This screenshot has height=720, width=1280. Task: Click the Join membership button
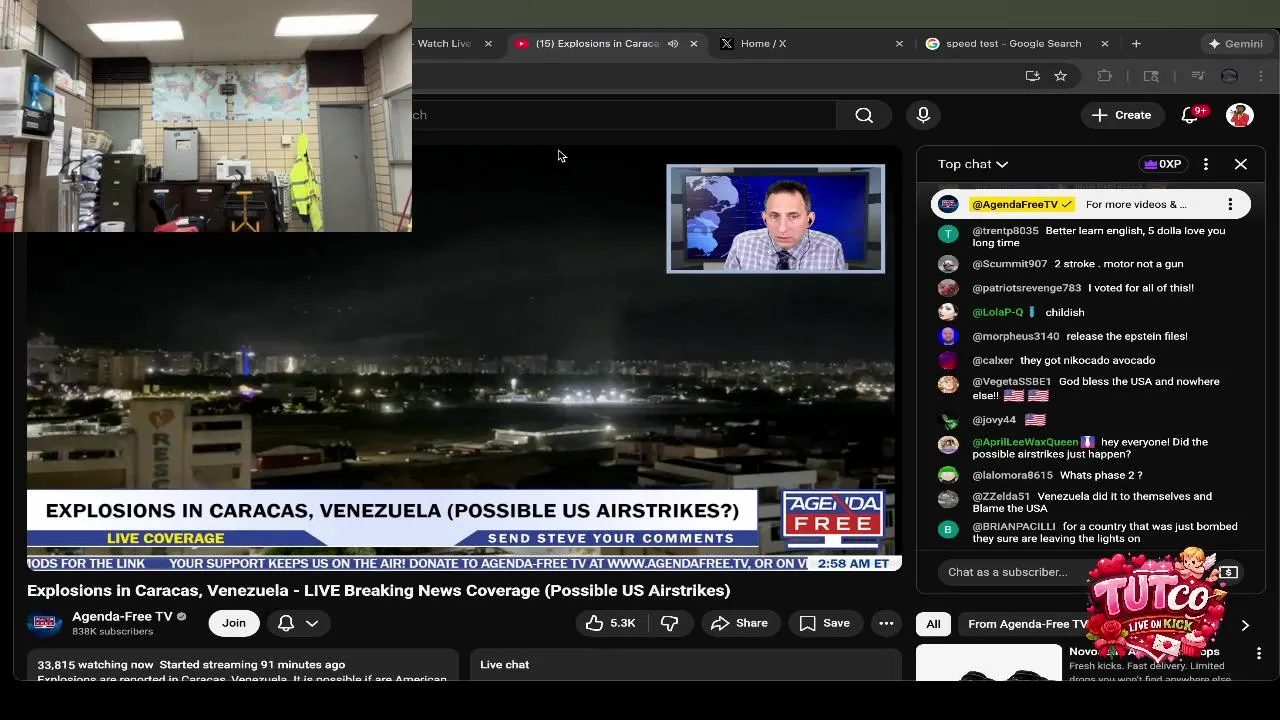234,623
